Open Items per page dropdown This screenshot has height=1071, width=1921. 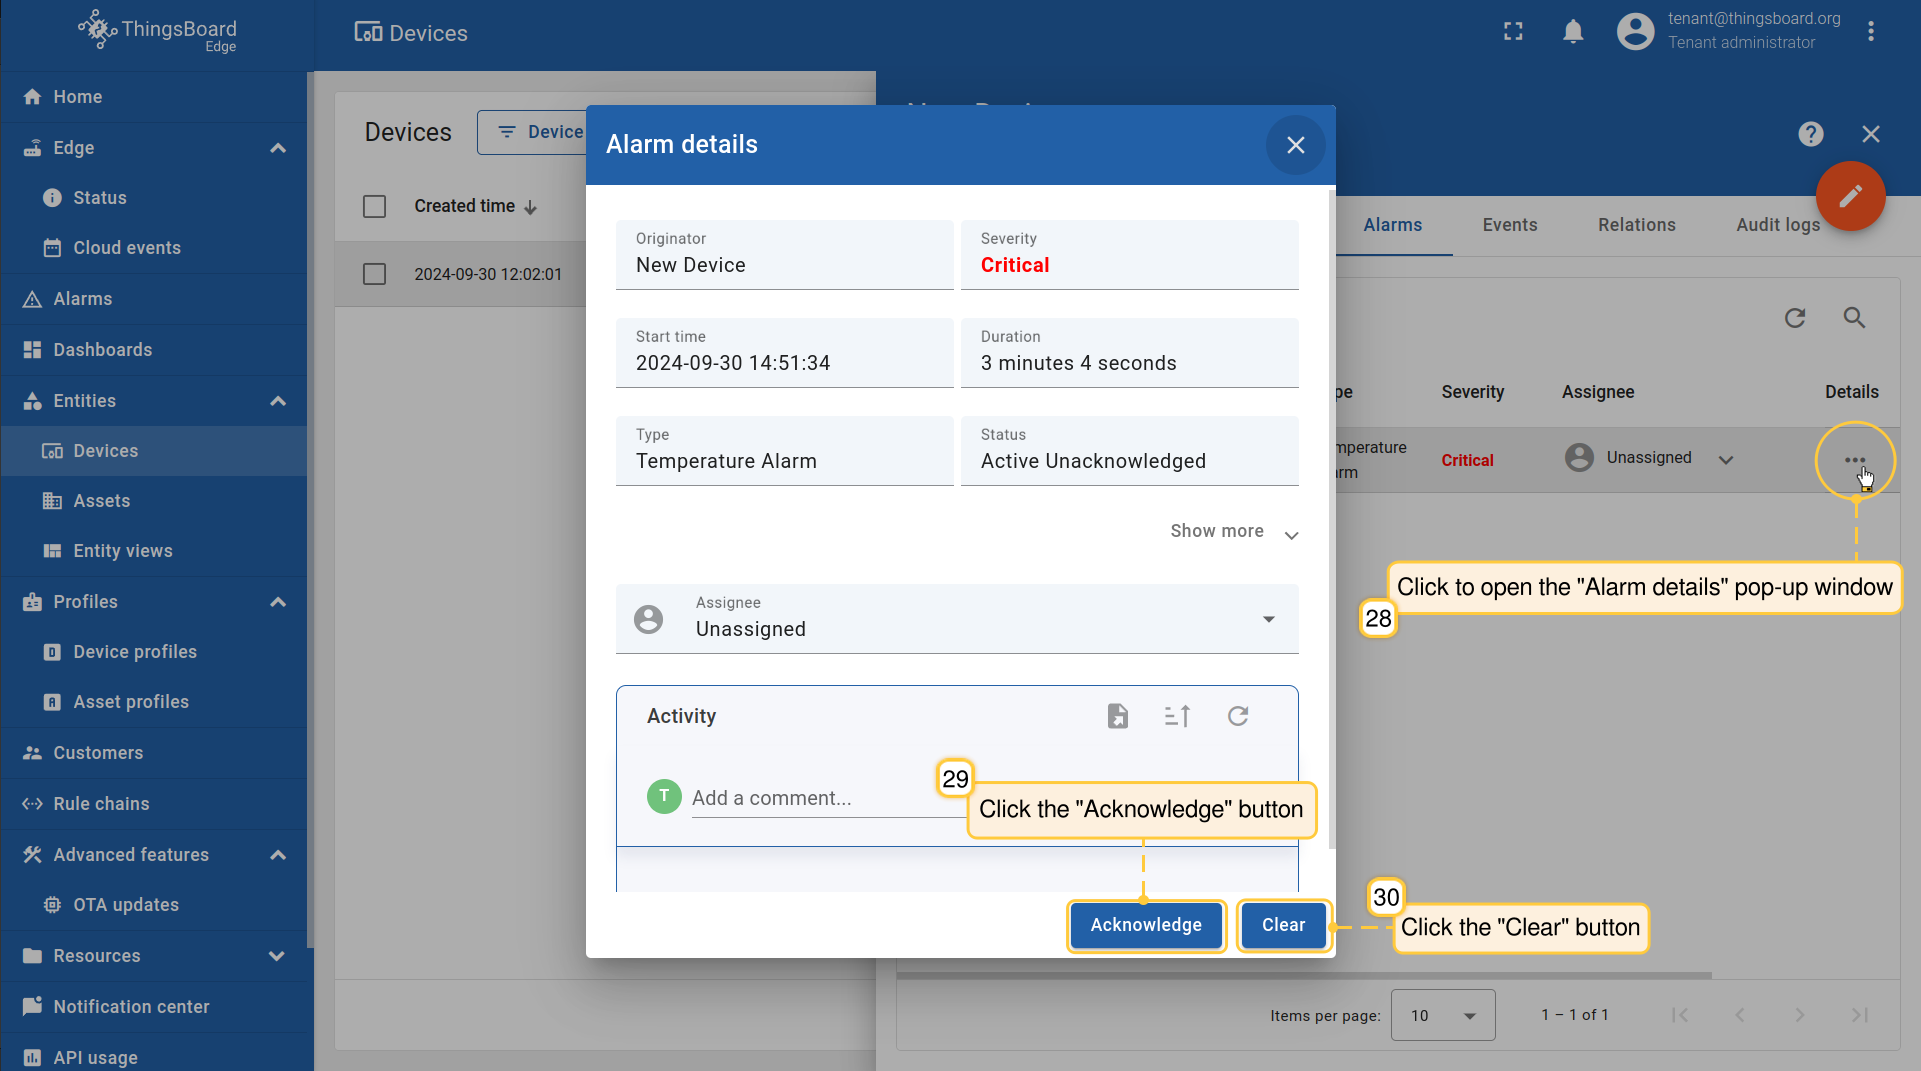[1442, 1015]
